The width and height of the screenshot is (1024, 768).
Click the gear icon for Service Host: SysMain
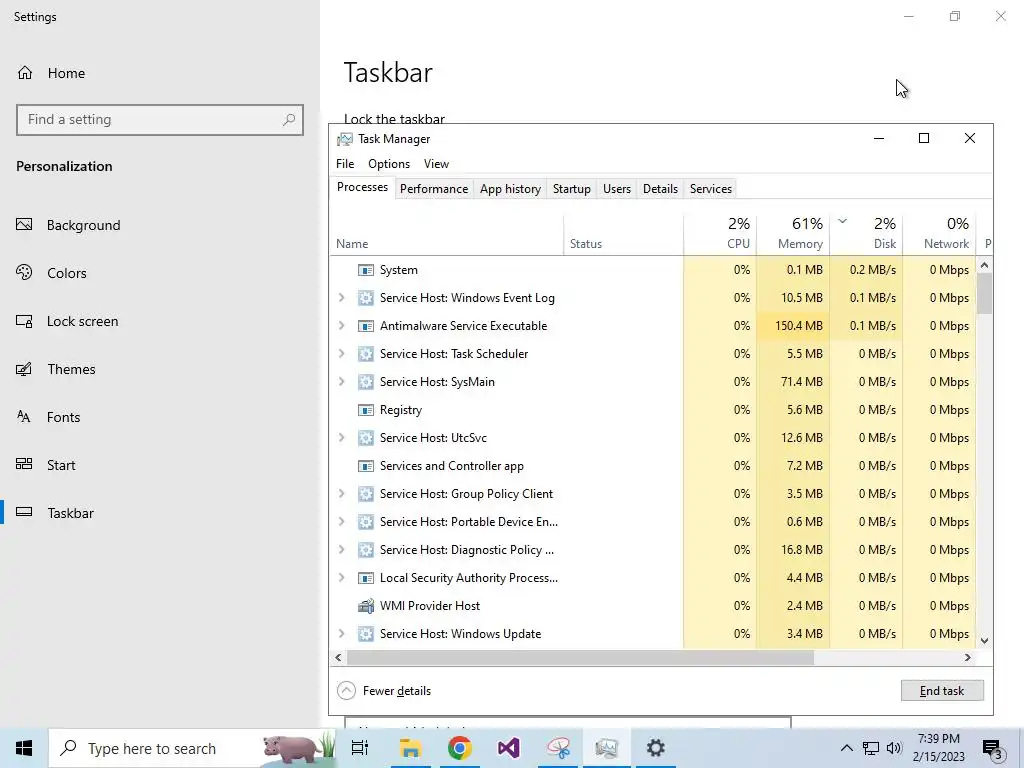pos(366,382)
